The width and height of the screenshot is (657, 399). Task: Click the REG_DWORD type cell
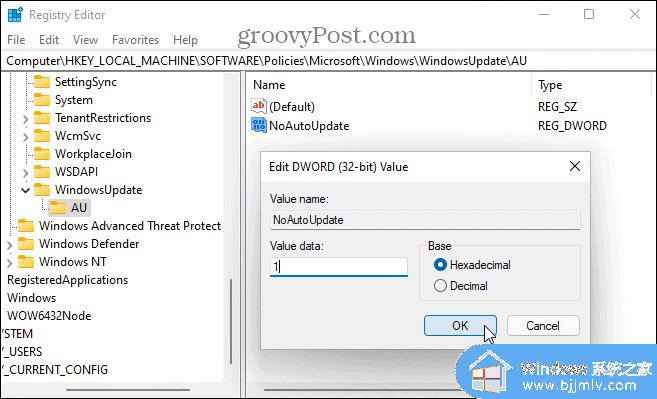tap(572, 126)
